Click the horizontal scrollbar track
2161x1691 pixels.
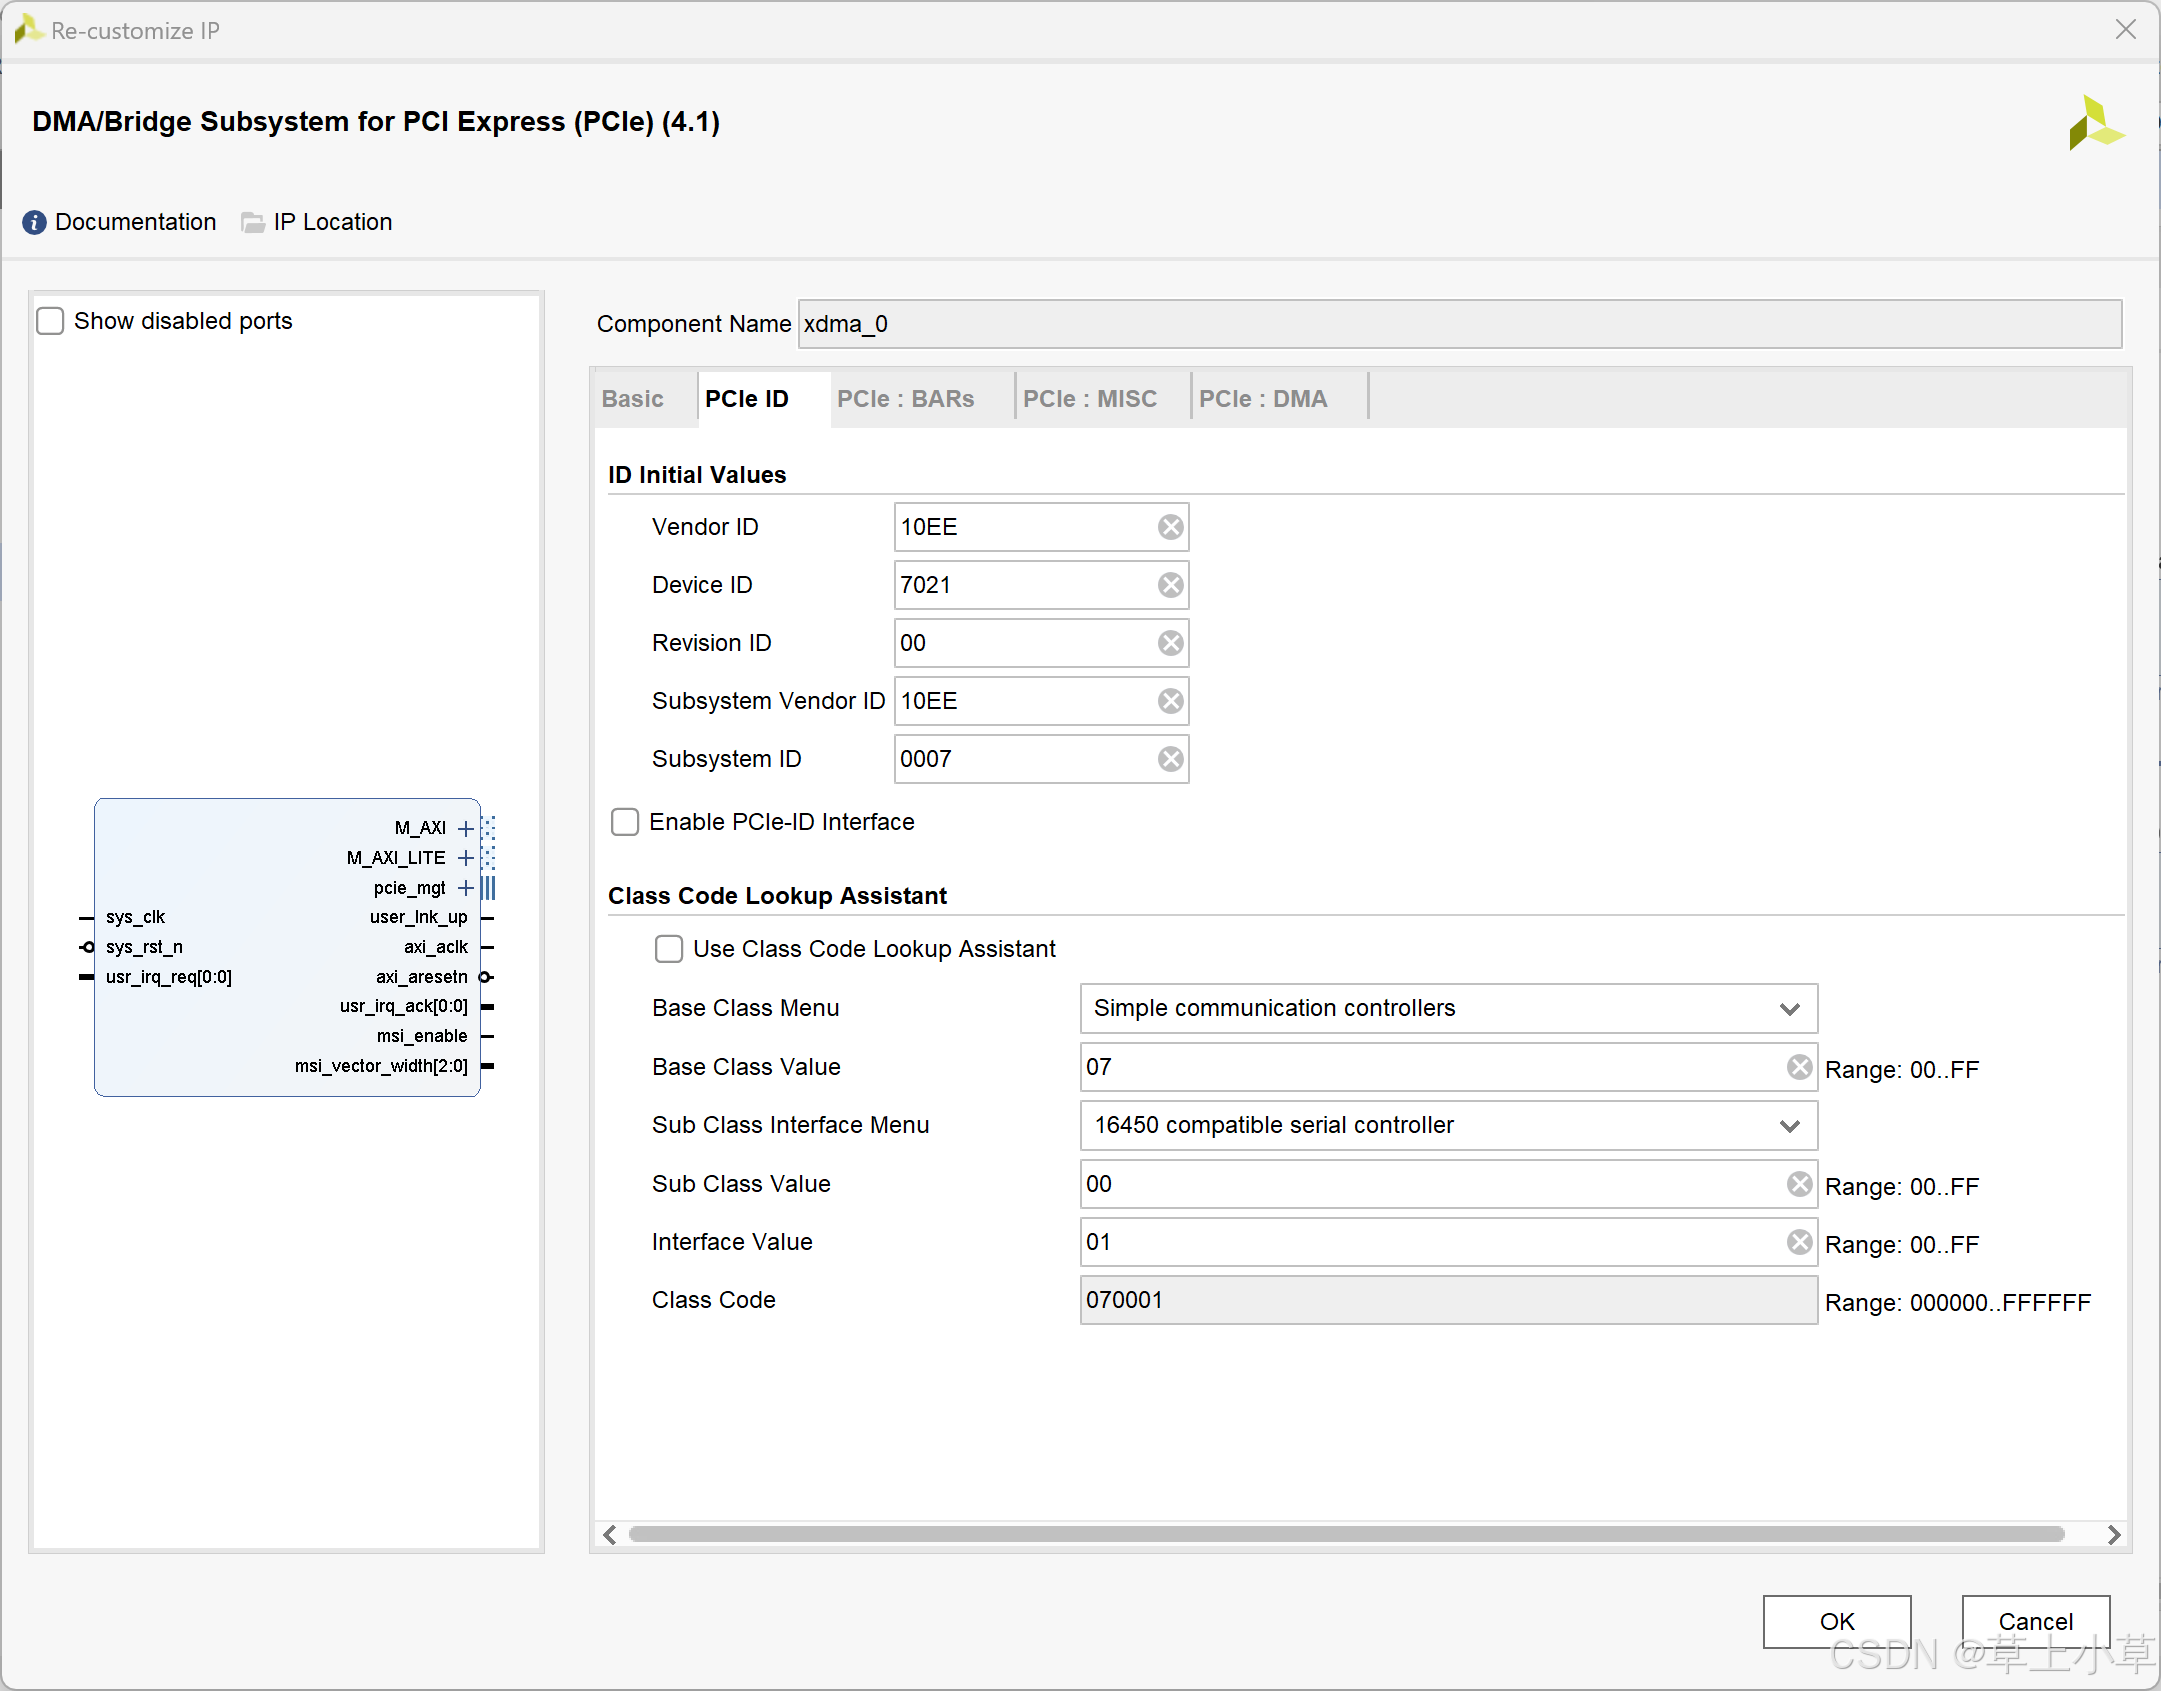1345,1534
